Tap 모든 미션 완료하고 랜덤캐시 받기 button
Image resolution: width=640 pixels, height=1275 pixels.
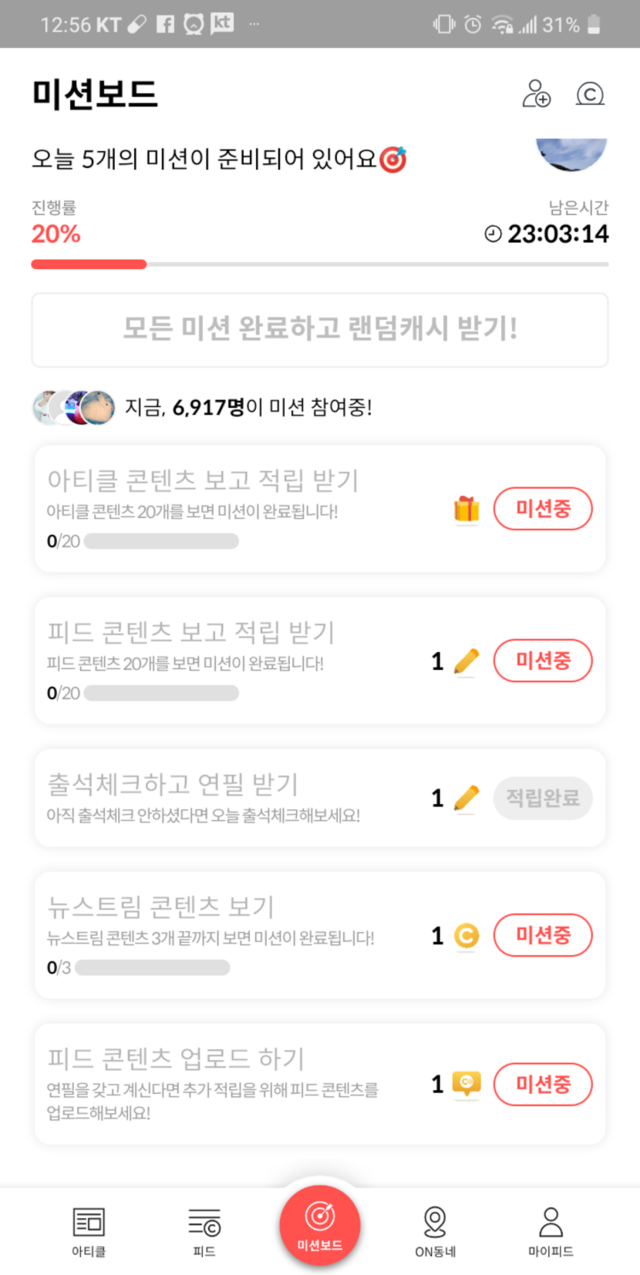pos(320,329)
